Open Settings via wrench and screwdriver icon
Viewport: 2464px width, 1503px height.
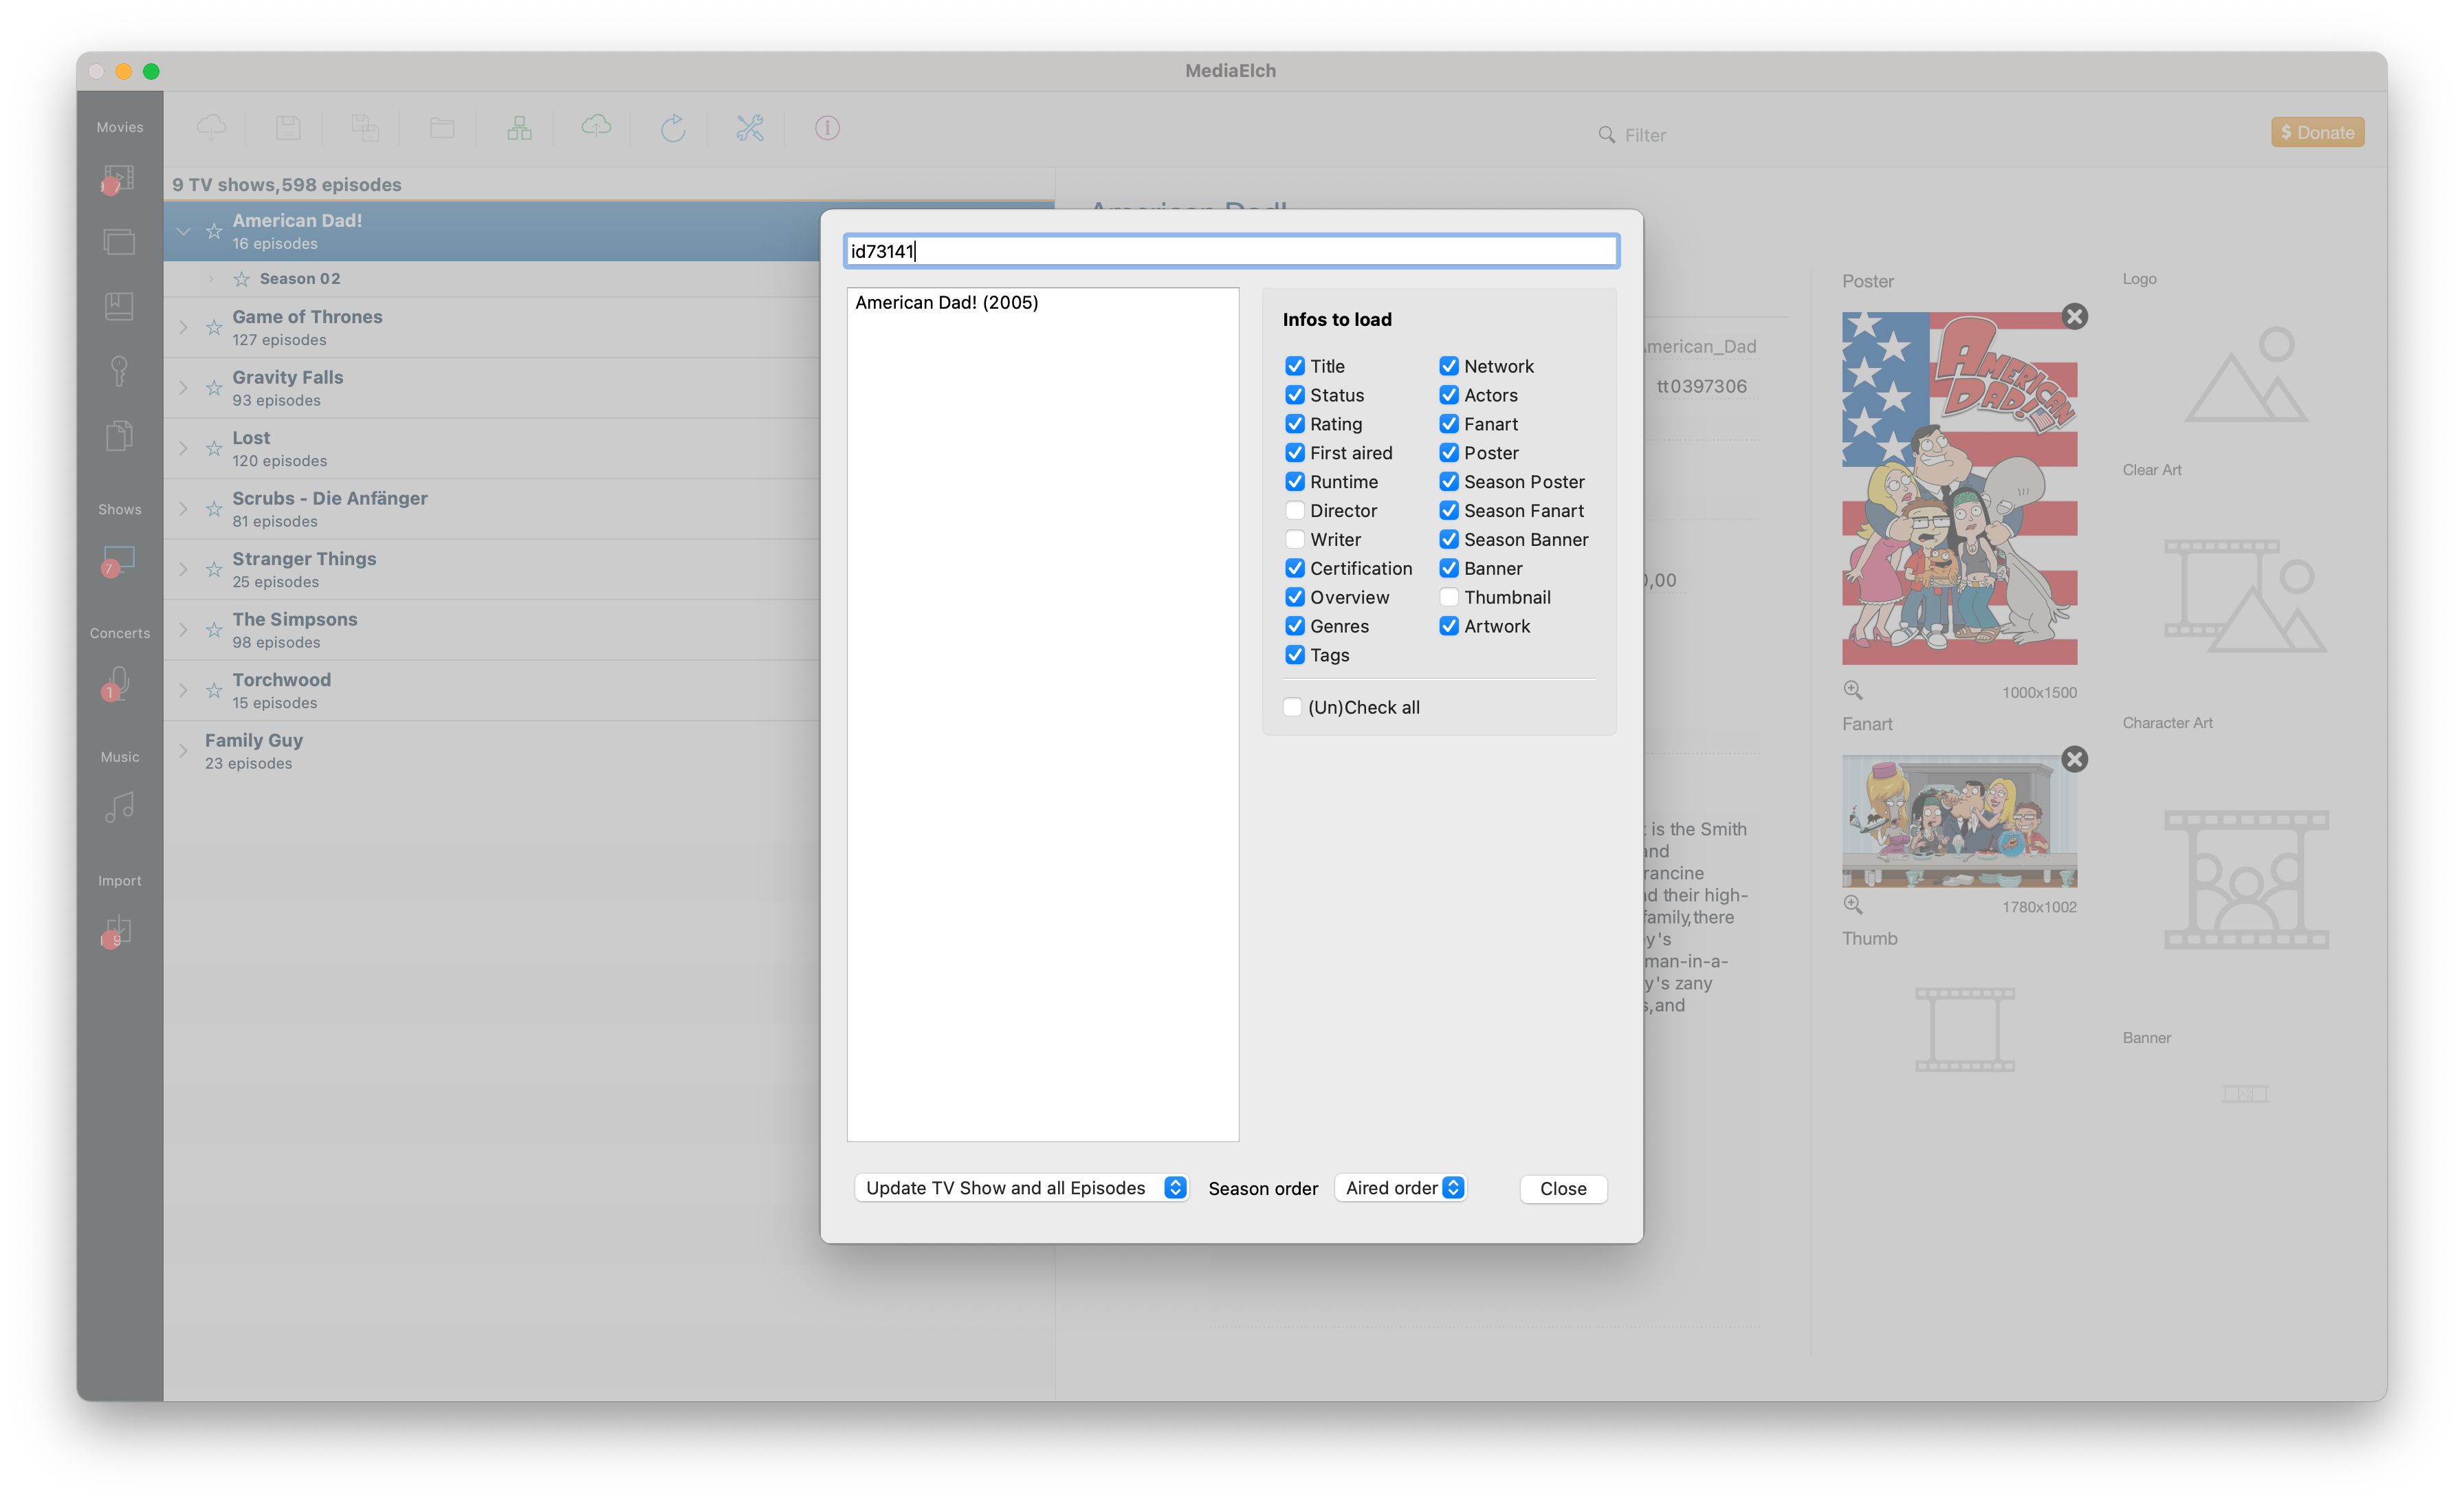[750, 127]
